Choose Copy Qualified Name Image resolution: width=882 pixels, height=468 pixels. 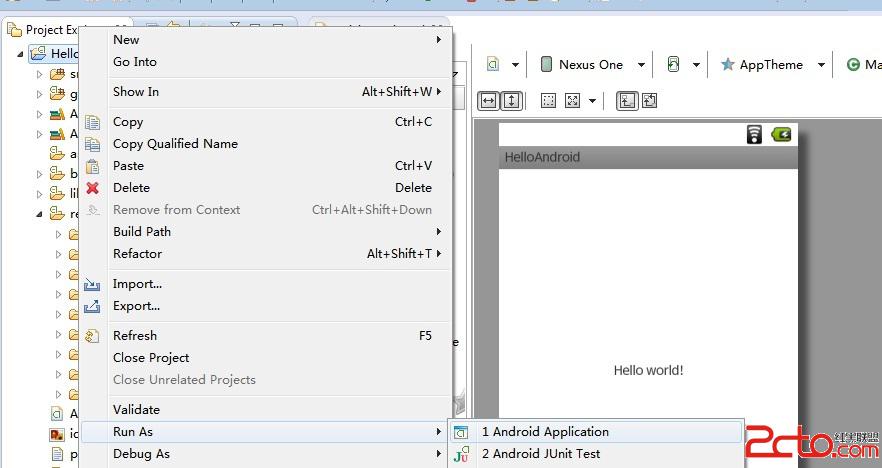(266, 144)
